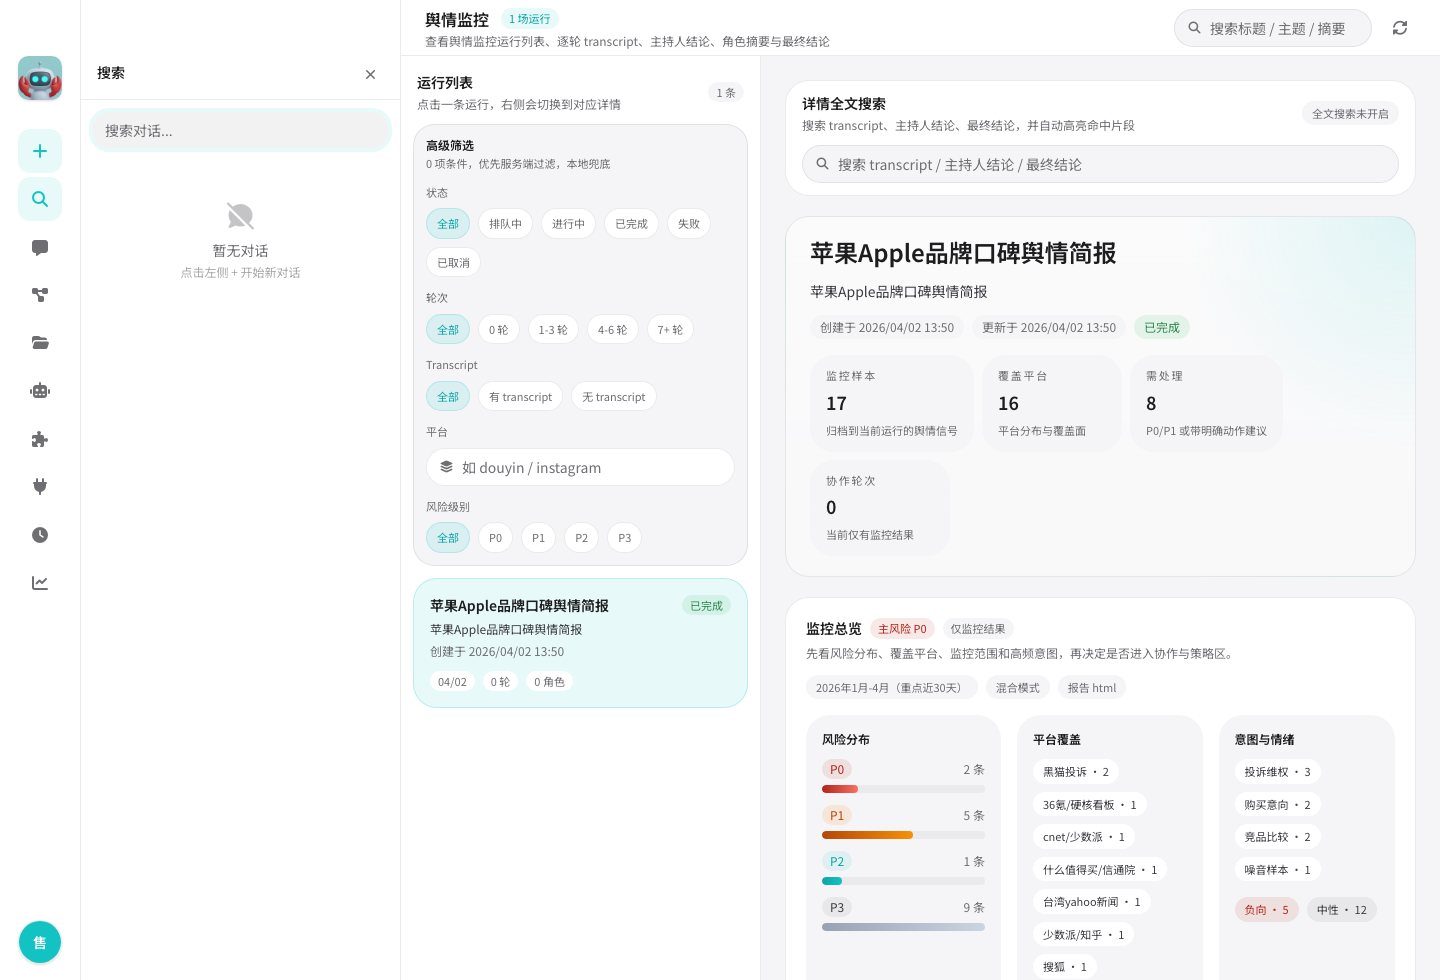The width and height of the screenshot is (1440, 980).
Task: Click the 混合模式 chip
Action: click(1017, 688)
